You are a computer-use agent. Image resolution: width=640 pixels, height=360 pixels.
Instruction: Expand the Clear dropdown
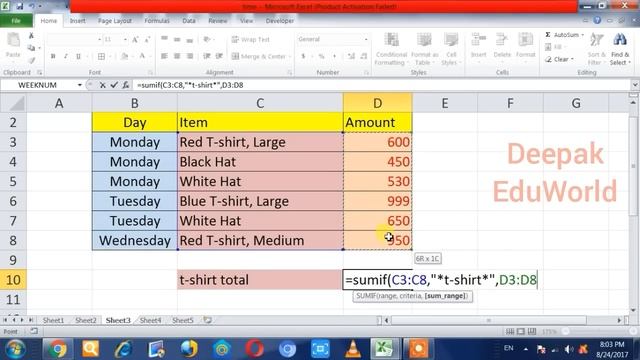point(572,59)
